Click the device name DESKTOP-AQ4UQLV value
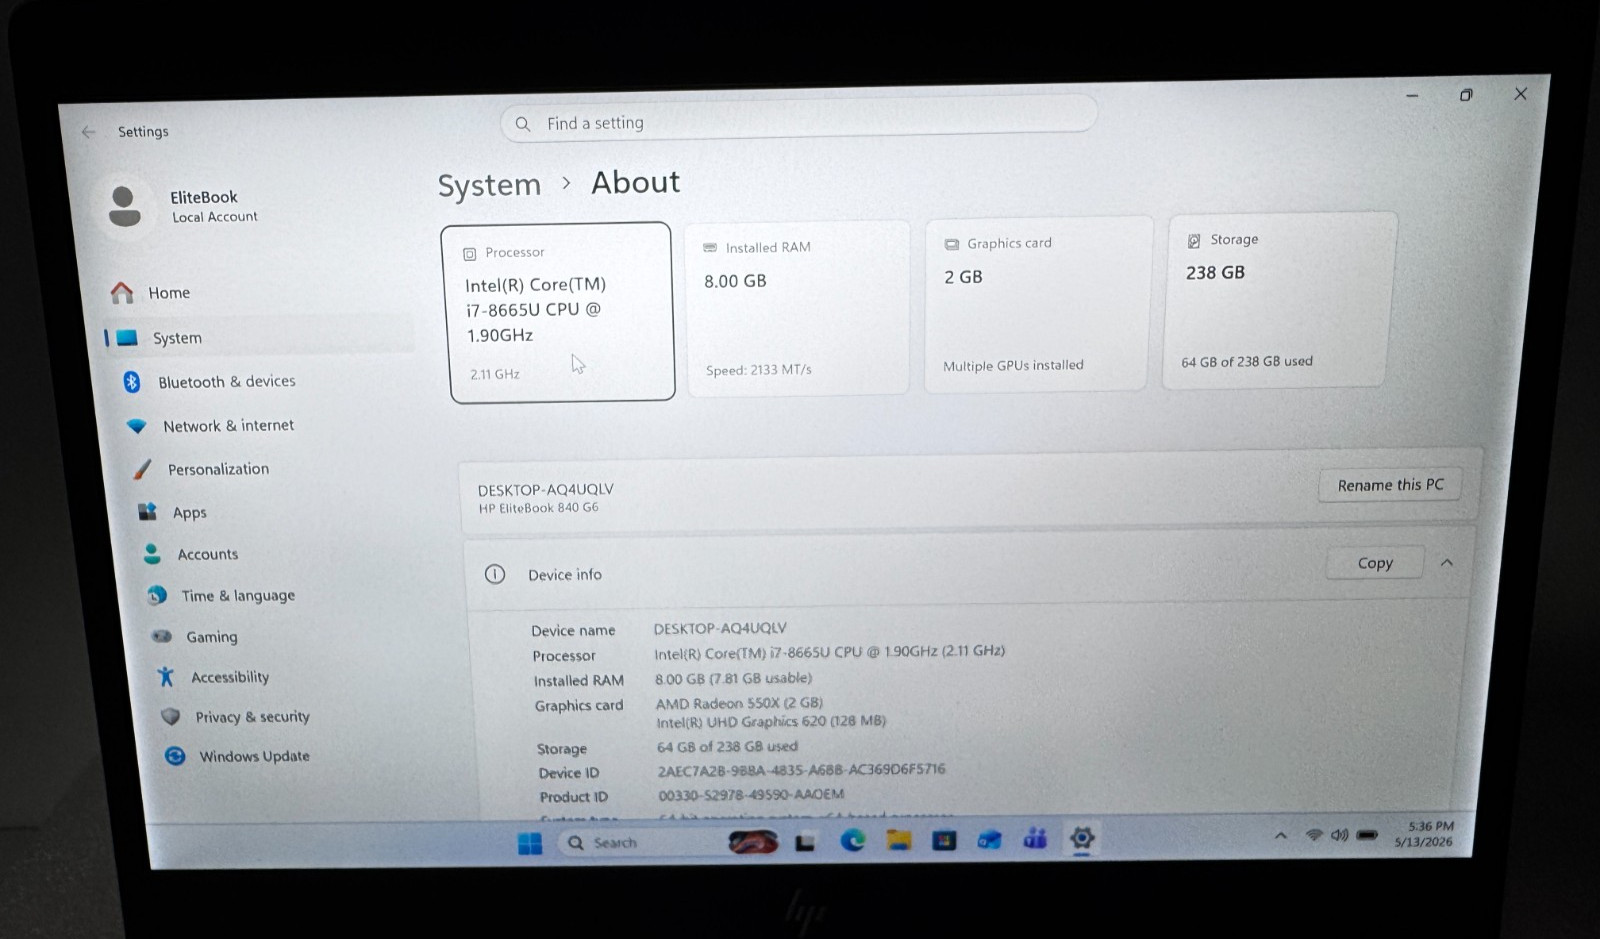Screen dimensions: 1600x939 click(x=720, y=628)
